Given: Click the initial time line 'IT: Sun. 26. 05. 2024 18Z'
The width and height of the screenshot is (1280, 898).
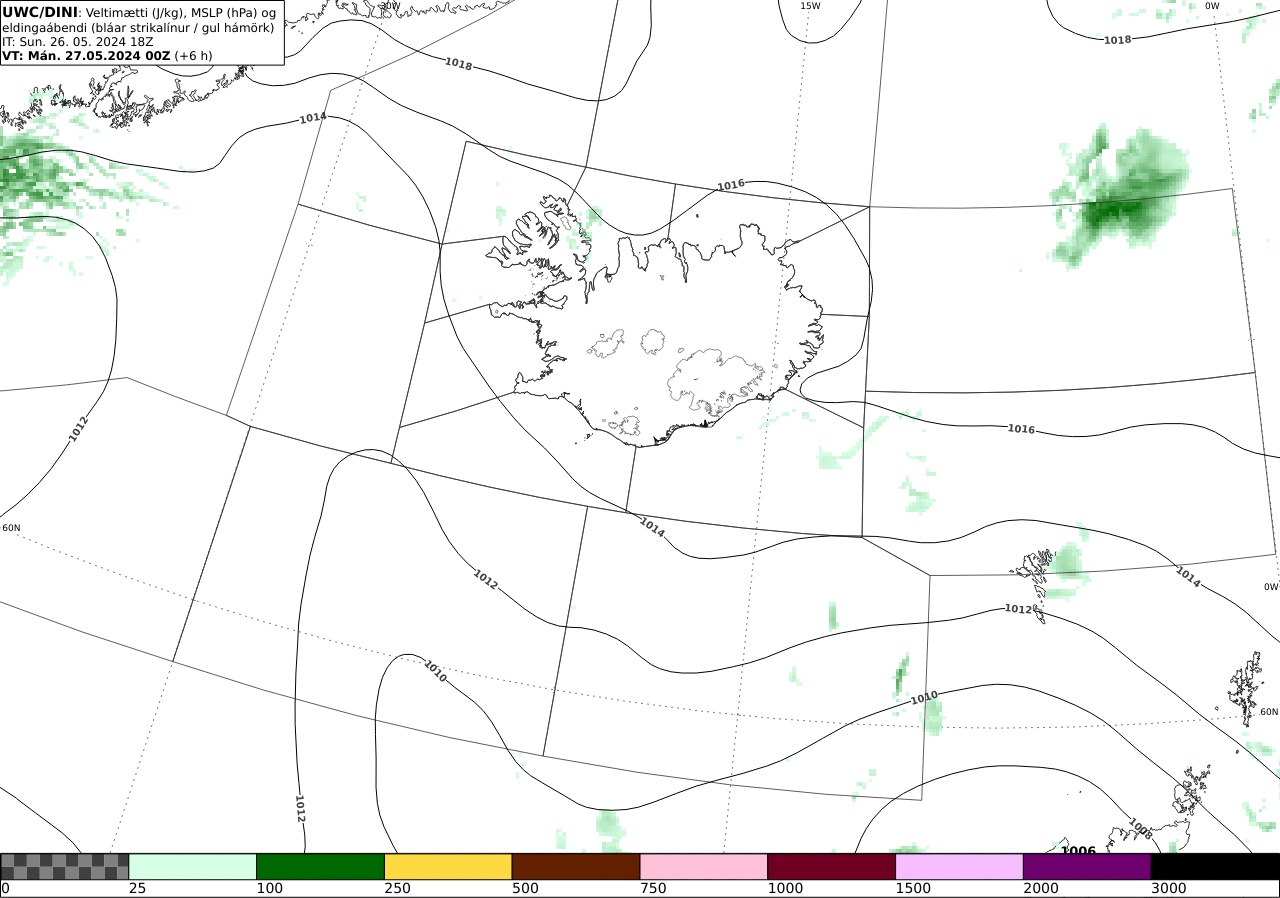Looking at the screenshot, I should (x=78, y=42).
